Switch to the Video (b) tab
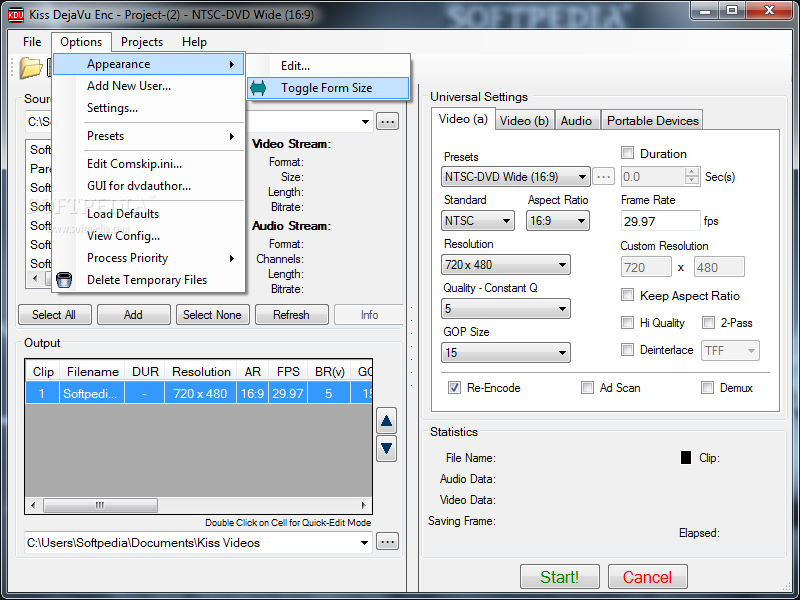This screenshot has height=600, width=800. point(524,120)
